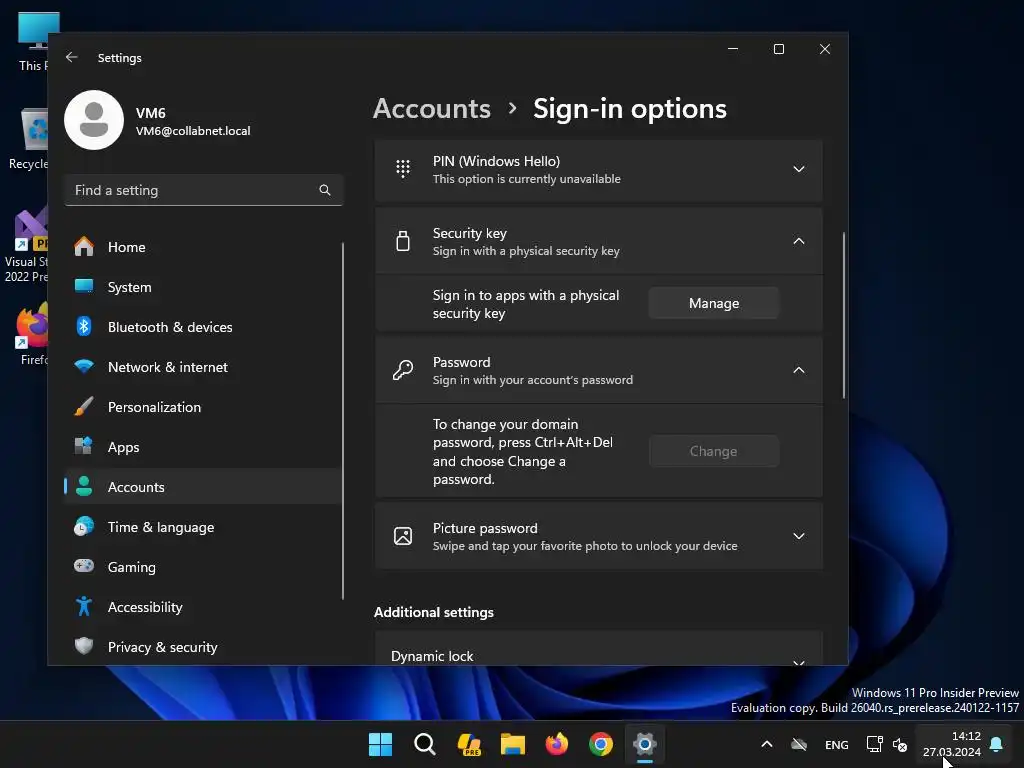Click the right content pane scrollbar
Viewport: 1024px width, 768px height.
pos(844,315)
